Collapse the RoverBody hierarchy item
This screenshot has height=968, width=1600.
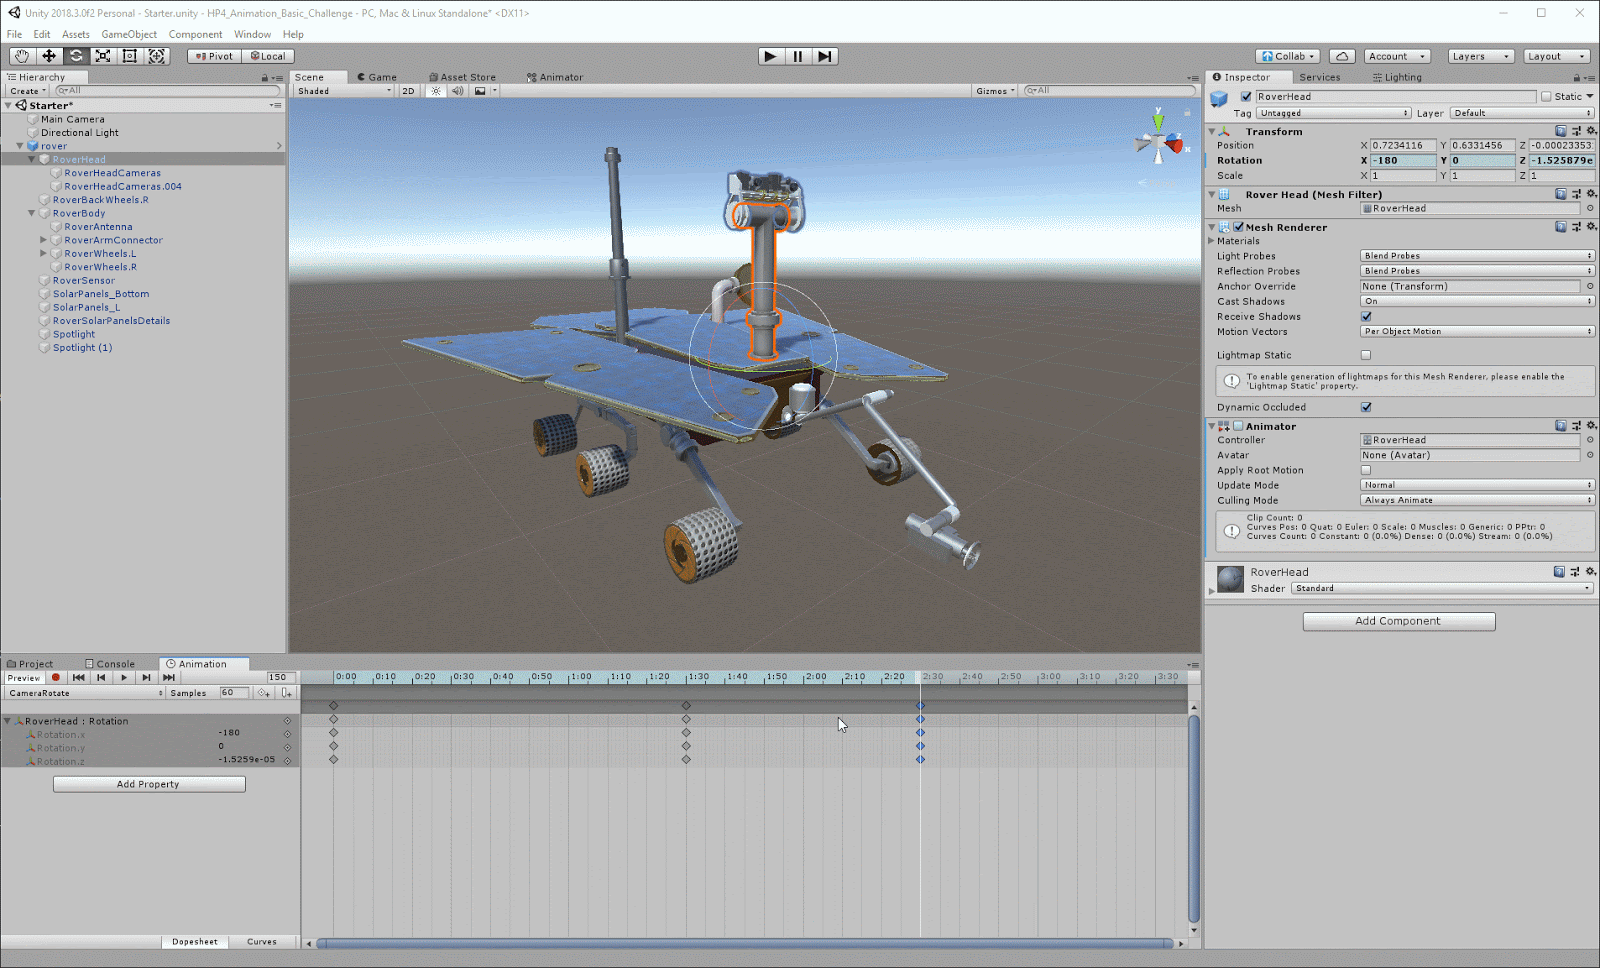(32, 213)
